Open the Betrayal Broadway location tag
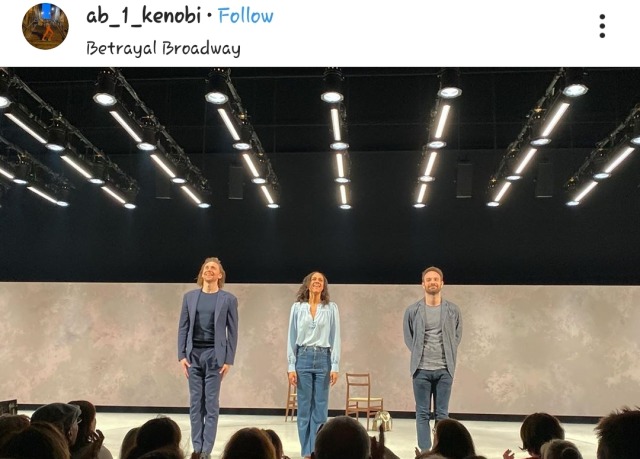This screenshot has height=459, width=640. pos(163,49)
